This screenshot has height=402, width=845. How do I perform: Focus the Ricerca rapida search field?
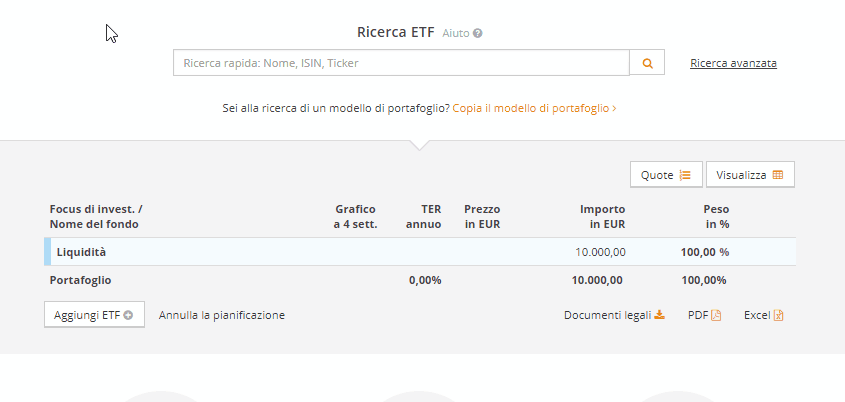pyautogui.click(x=401, y=63)
